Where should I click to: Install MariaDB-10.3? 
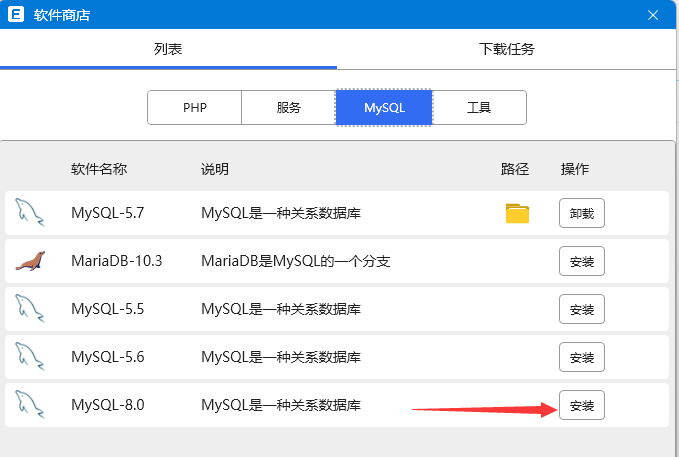click(x=581, y=261)
